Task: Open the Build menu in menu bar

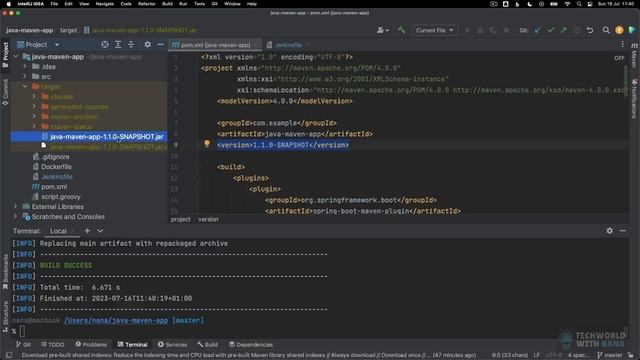Action: coord(167,4)
